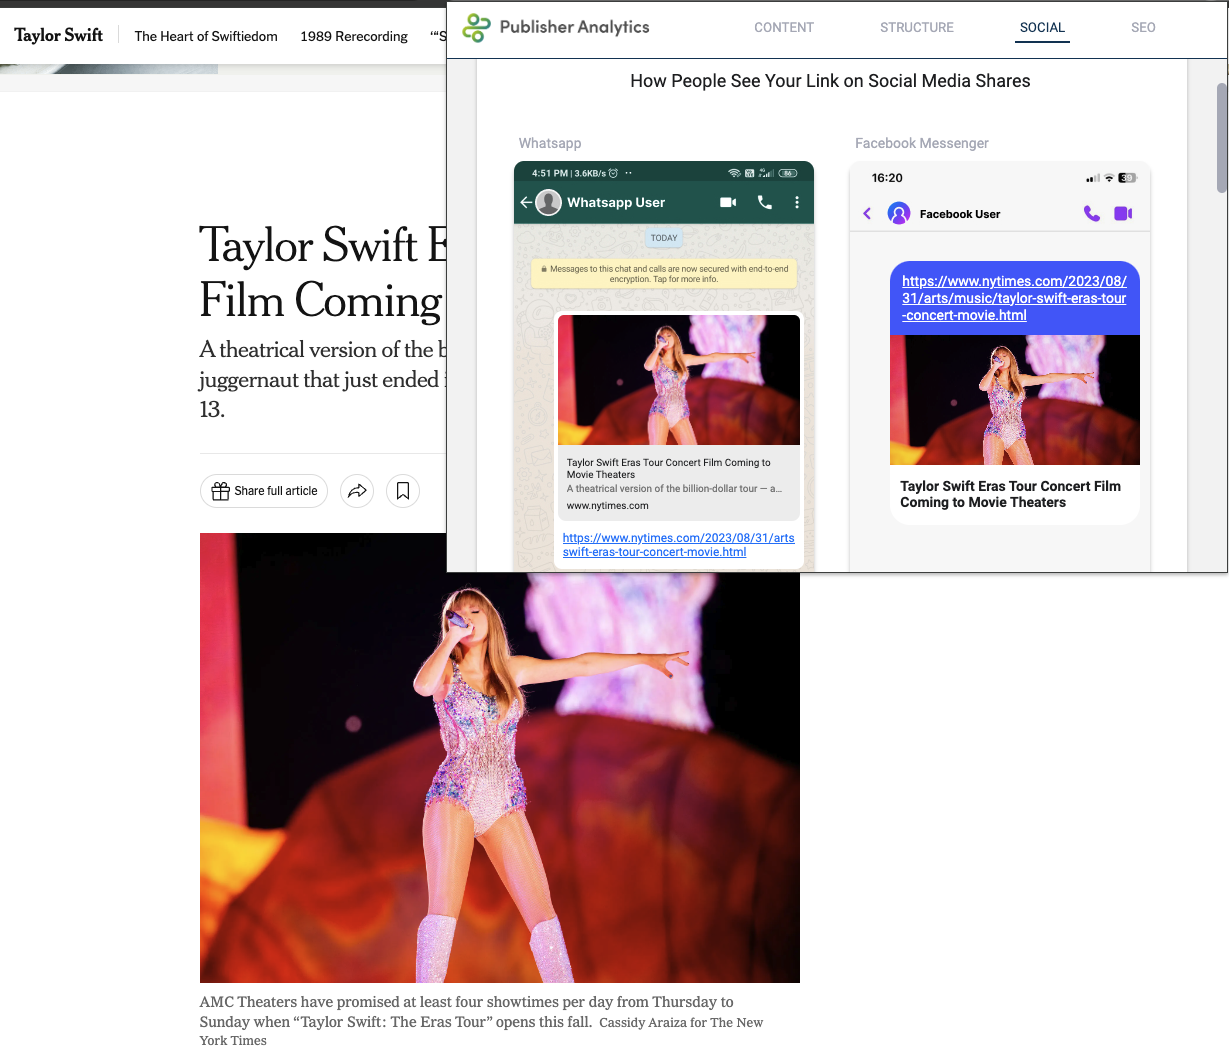
Task: Click Facebook User avatar icon
Action: (899, 213)
